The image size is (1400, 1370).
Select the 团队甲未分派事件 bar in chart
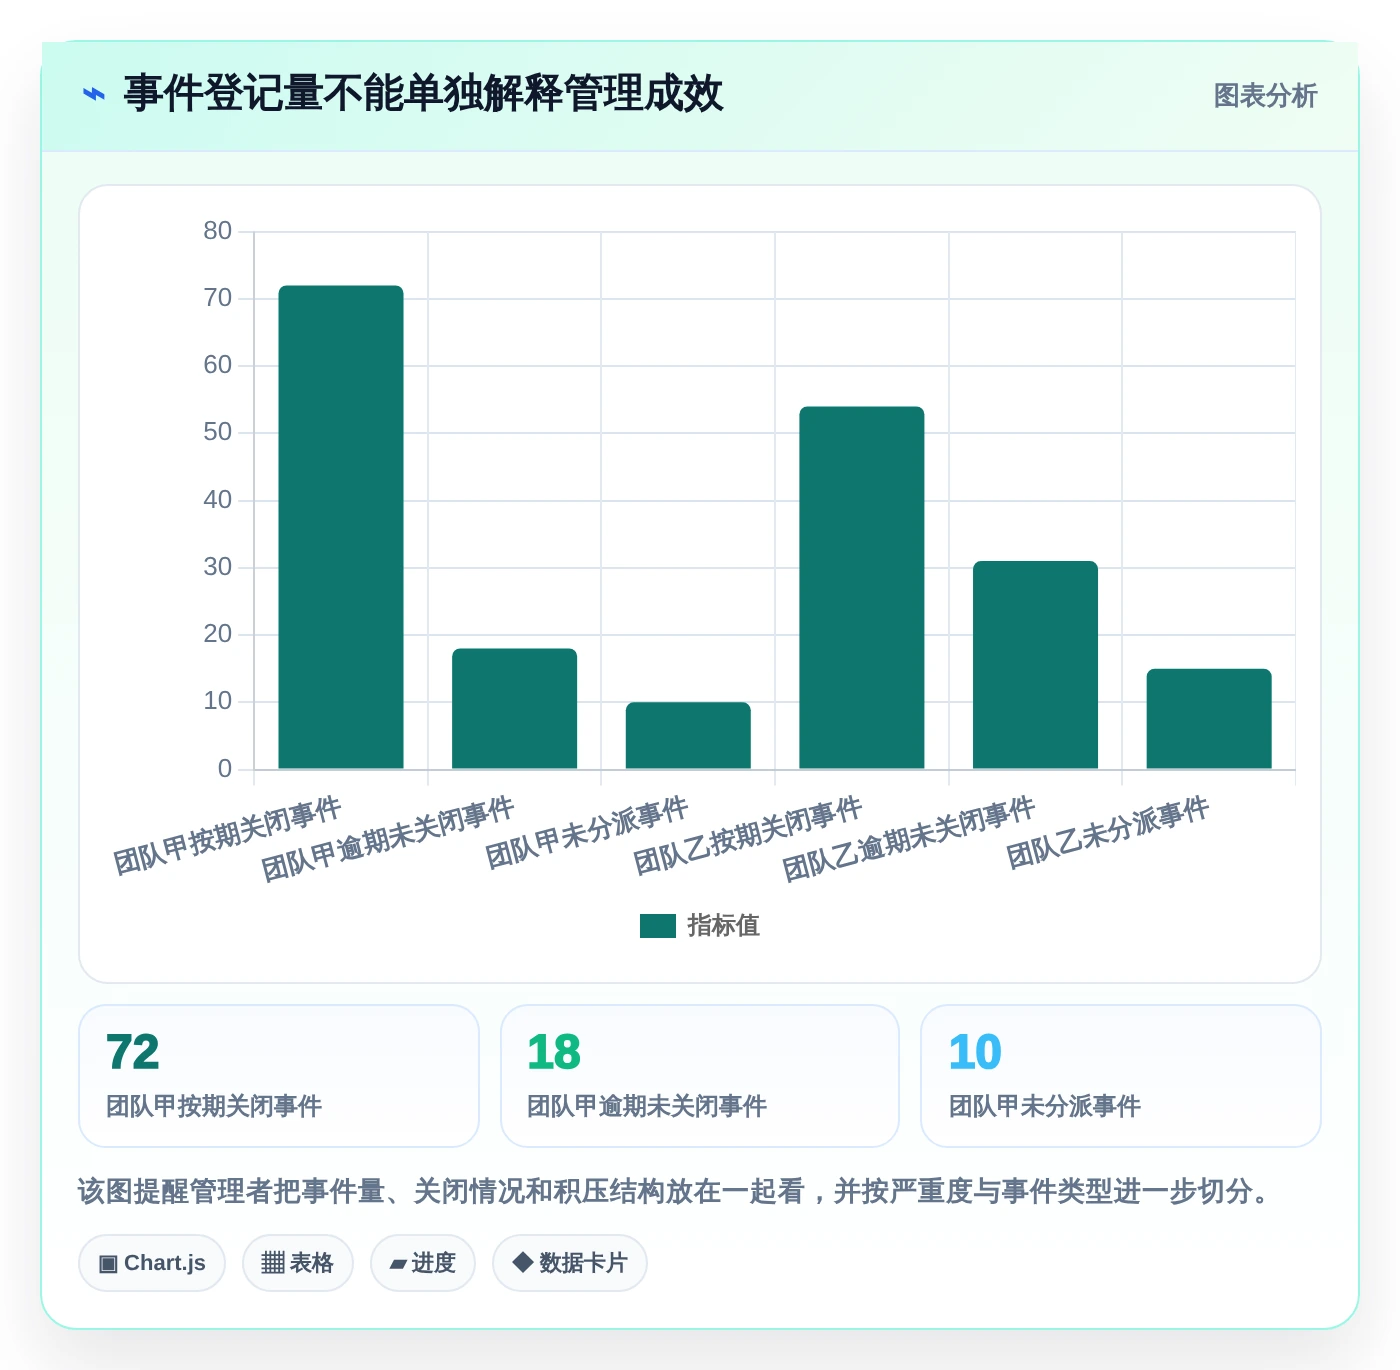point(688,735)
